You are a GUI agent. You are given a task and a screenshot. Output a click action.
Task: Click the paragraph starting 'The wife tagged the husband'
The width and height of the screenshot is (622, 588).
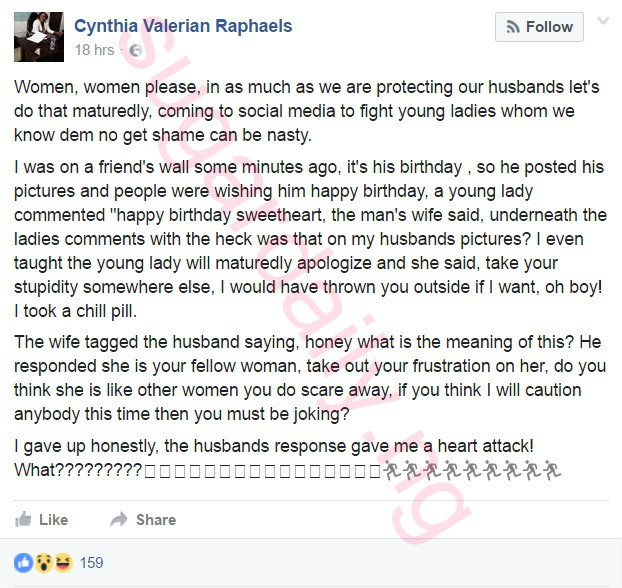[x=310, y=378]
